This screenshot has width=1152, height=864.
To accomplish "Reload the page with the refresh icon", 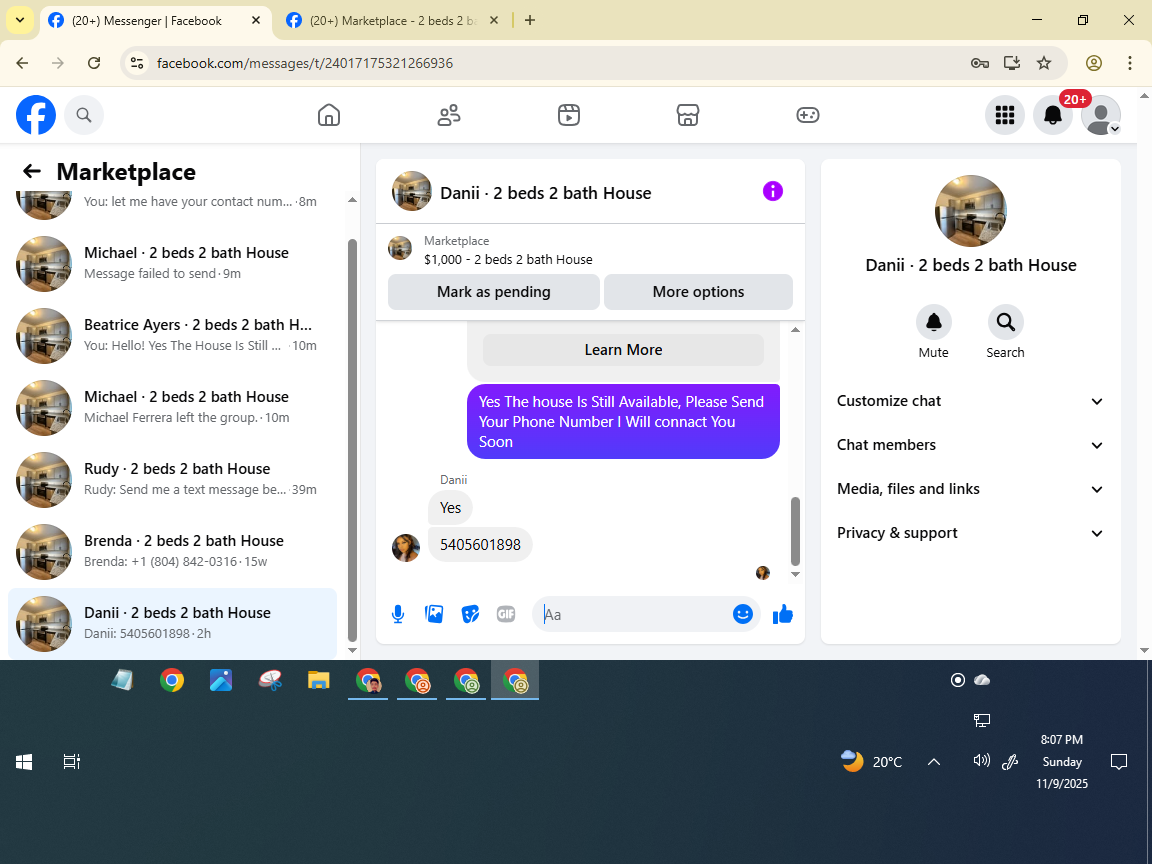I will click(x=94, y=63).
